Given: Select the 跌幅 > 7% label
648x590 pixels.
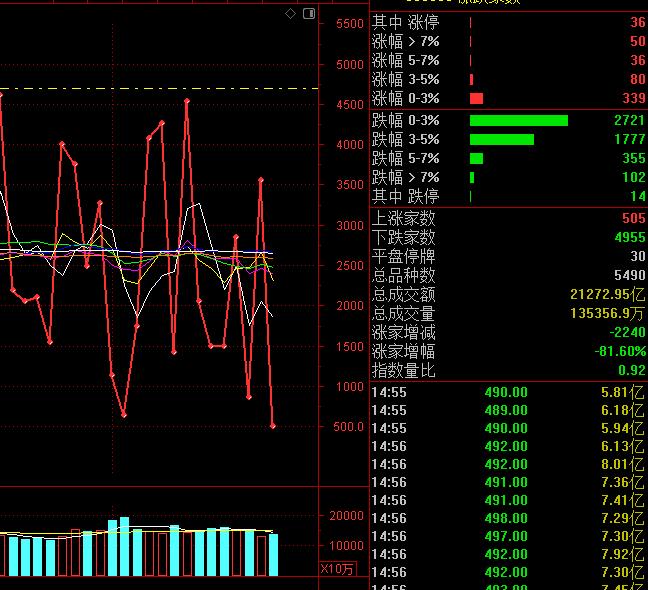Looking at the screenshot, I should [405, 177].
